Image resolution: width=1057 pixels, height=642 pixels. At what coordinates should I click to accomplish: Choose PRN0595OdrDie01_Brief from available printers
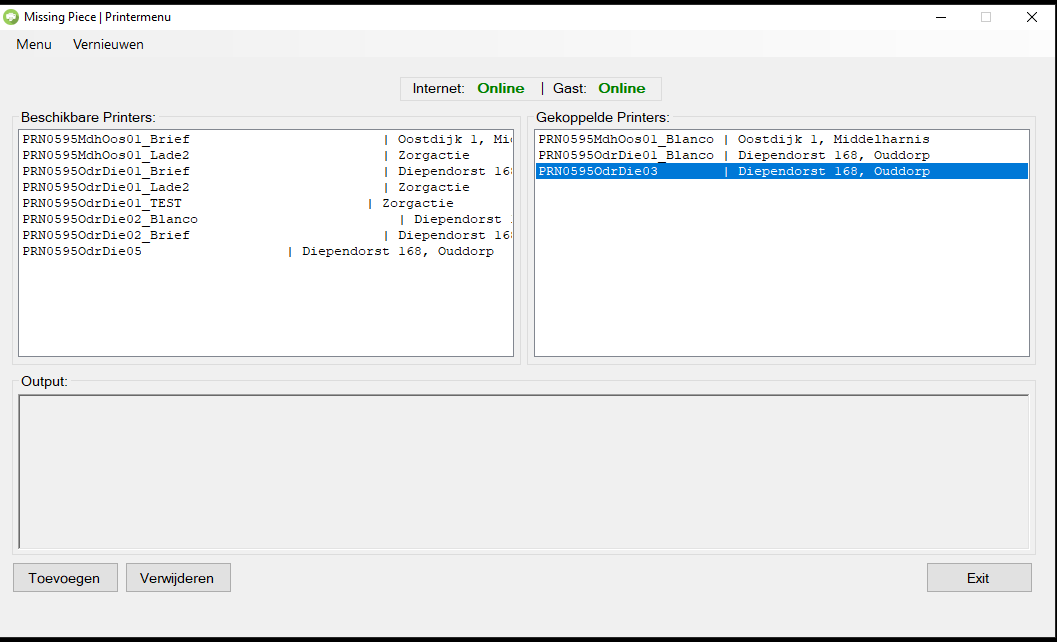[x=106, y=172]
